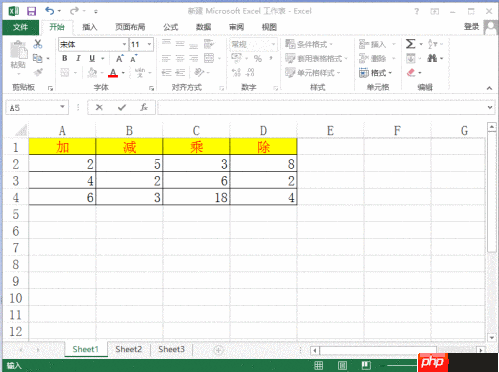Switch to the 公式 Formulas tab

[171, 27]
